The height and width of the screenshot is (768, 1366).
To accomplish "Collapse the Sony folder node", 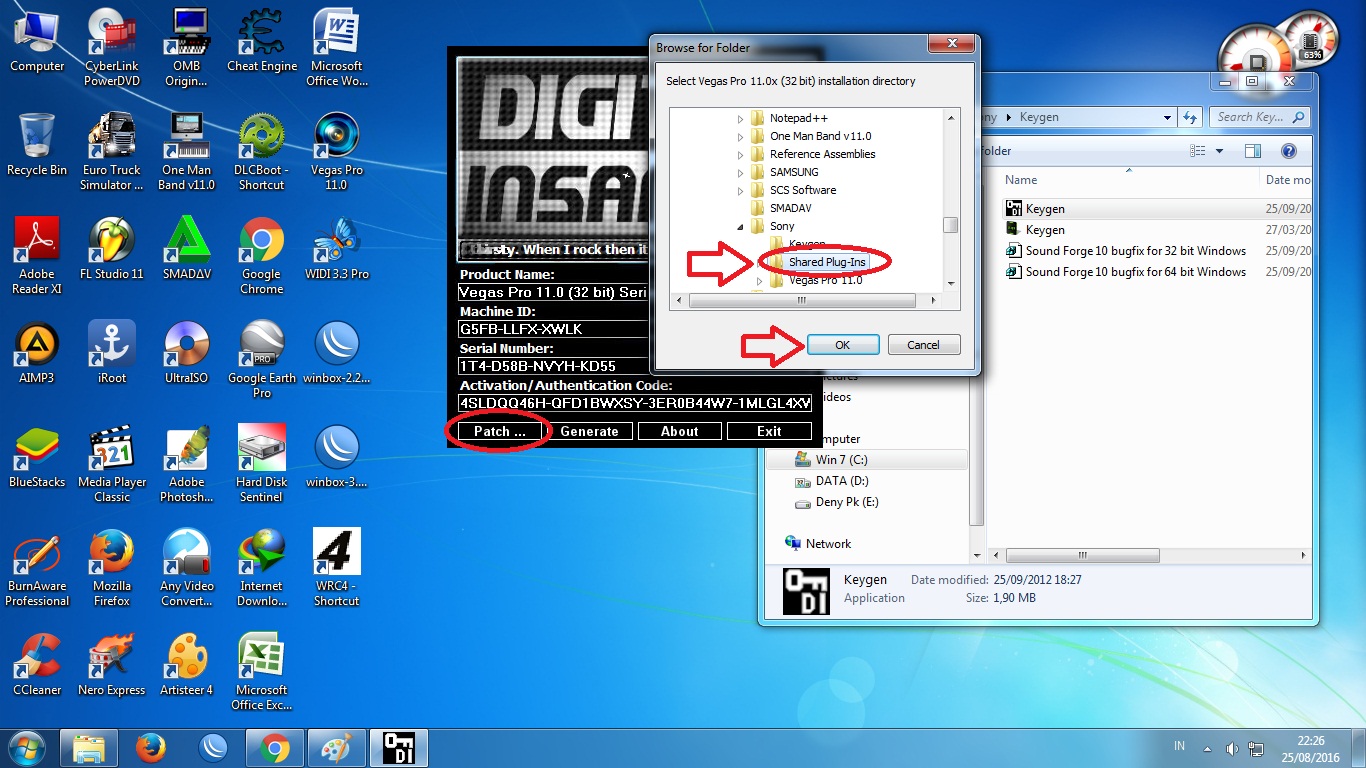I will tap(741, 226).
